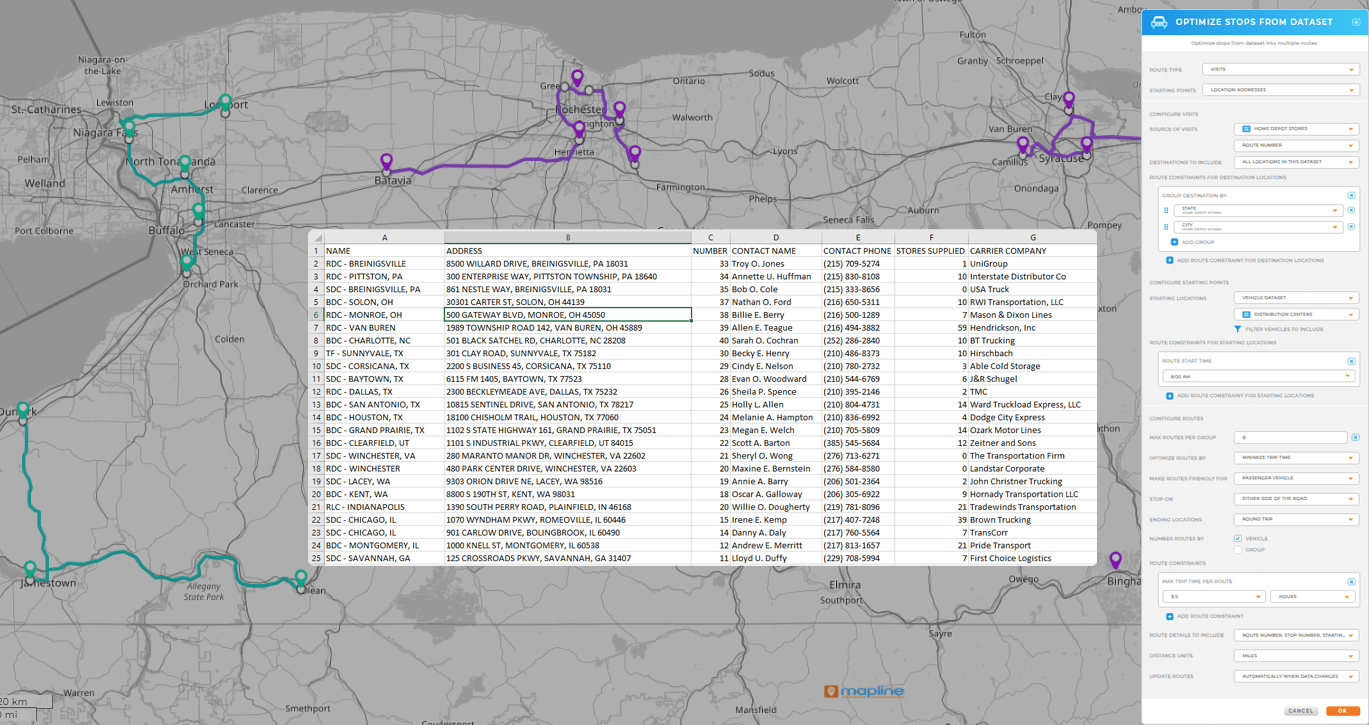This screenshot has height=725, width=1369.
Task: Click the truck icon in the Optimize Stops header
Action: click(x=1158, y=21)
